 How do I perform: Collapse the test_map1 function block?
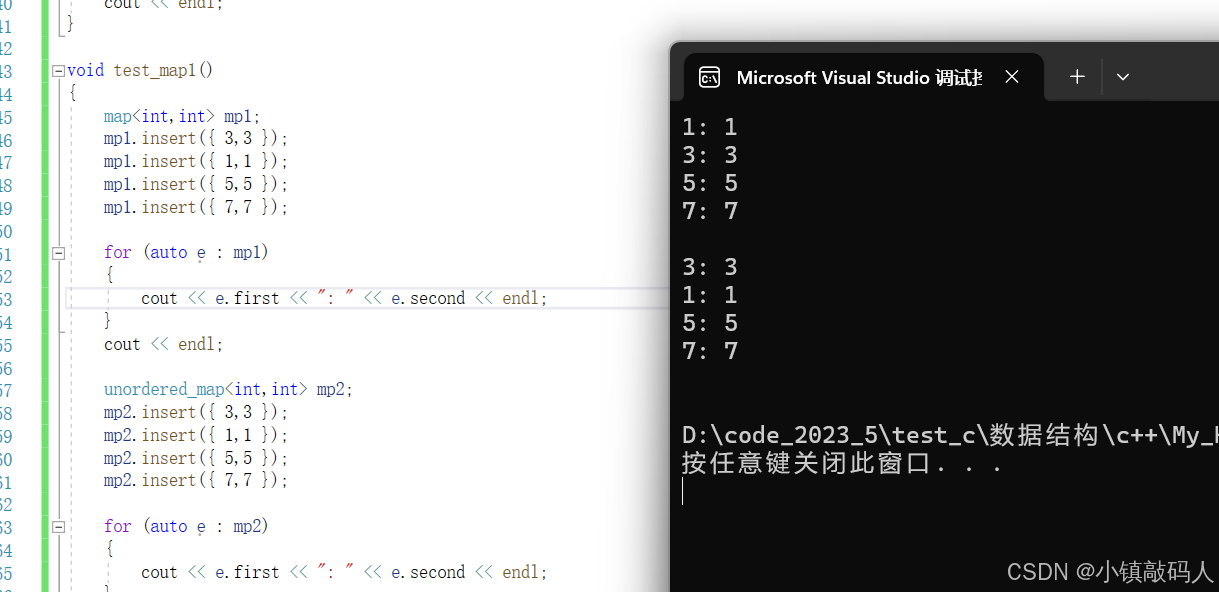click(x=58, y=71)
